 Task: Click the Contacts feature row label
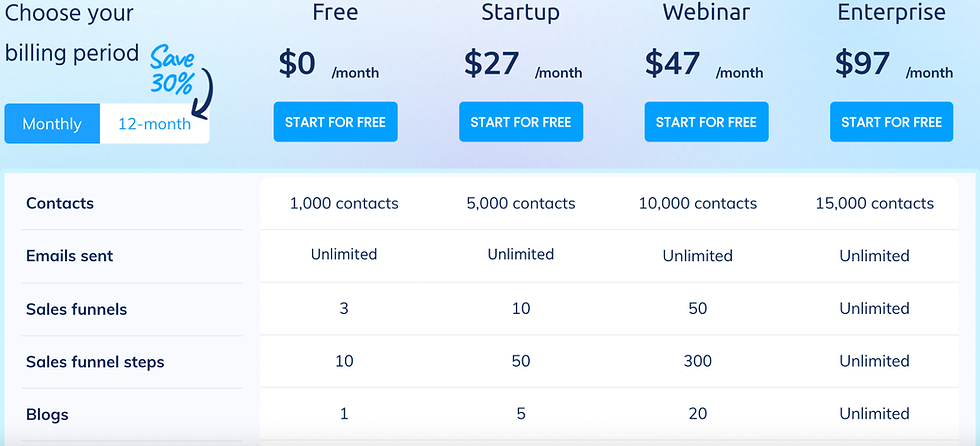pos(60,204)
